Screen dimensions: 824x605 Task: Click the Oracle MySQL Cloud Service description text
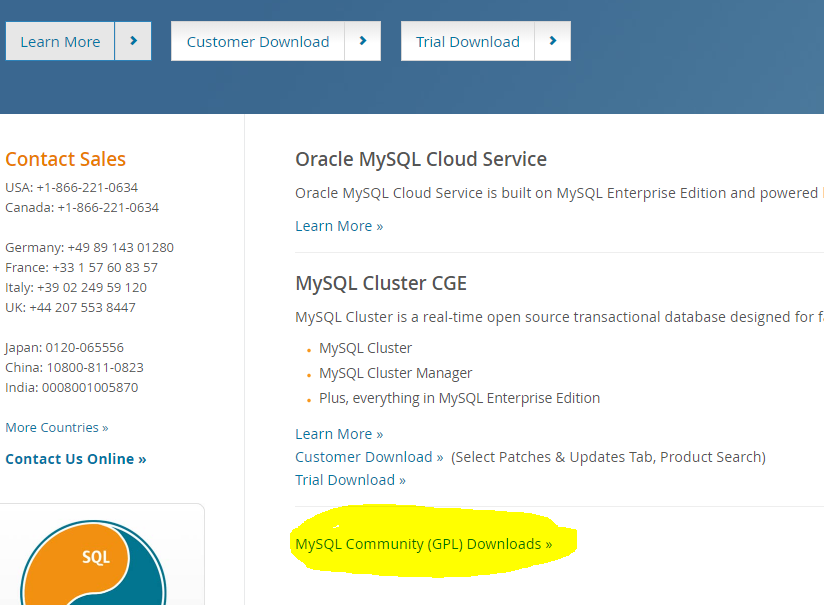559,193
